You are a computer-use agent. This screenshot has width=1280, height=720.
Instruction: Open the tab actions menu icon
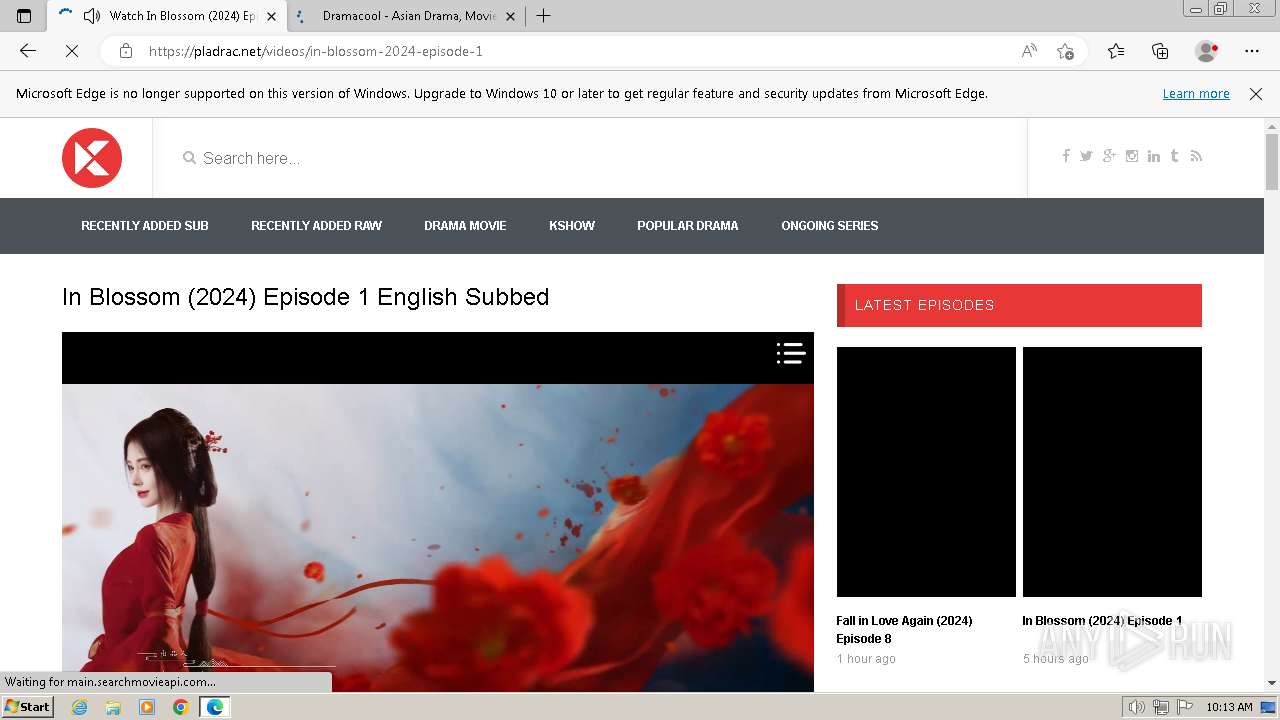(24, 16)
